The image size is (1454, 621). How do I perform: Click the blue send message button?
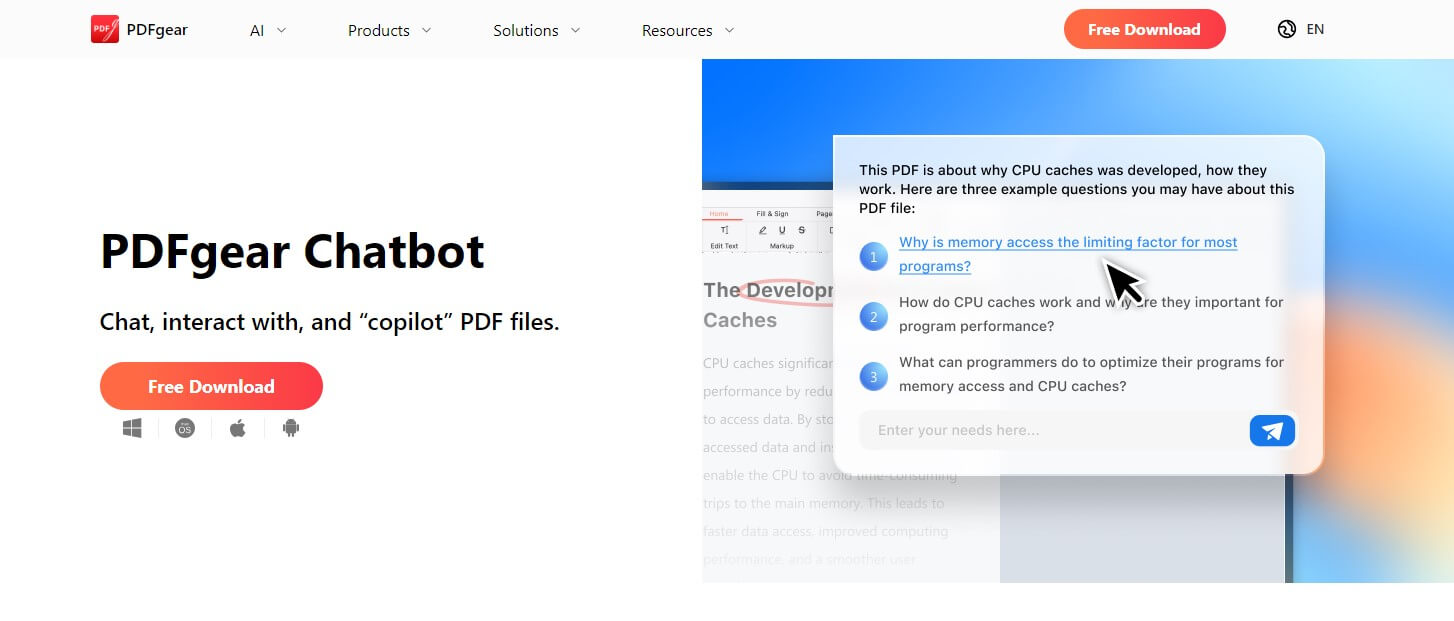tap(1272, 430)
